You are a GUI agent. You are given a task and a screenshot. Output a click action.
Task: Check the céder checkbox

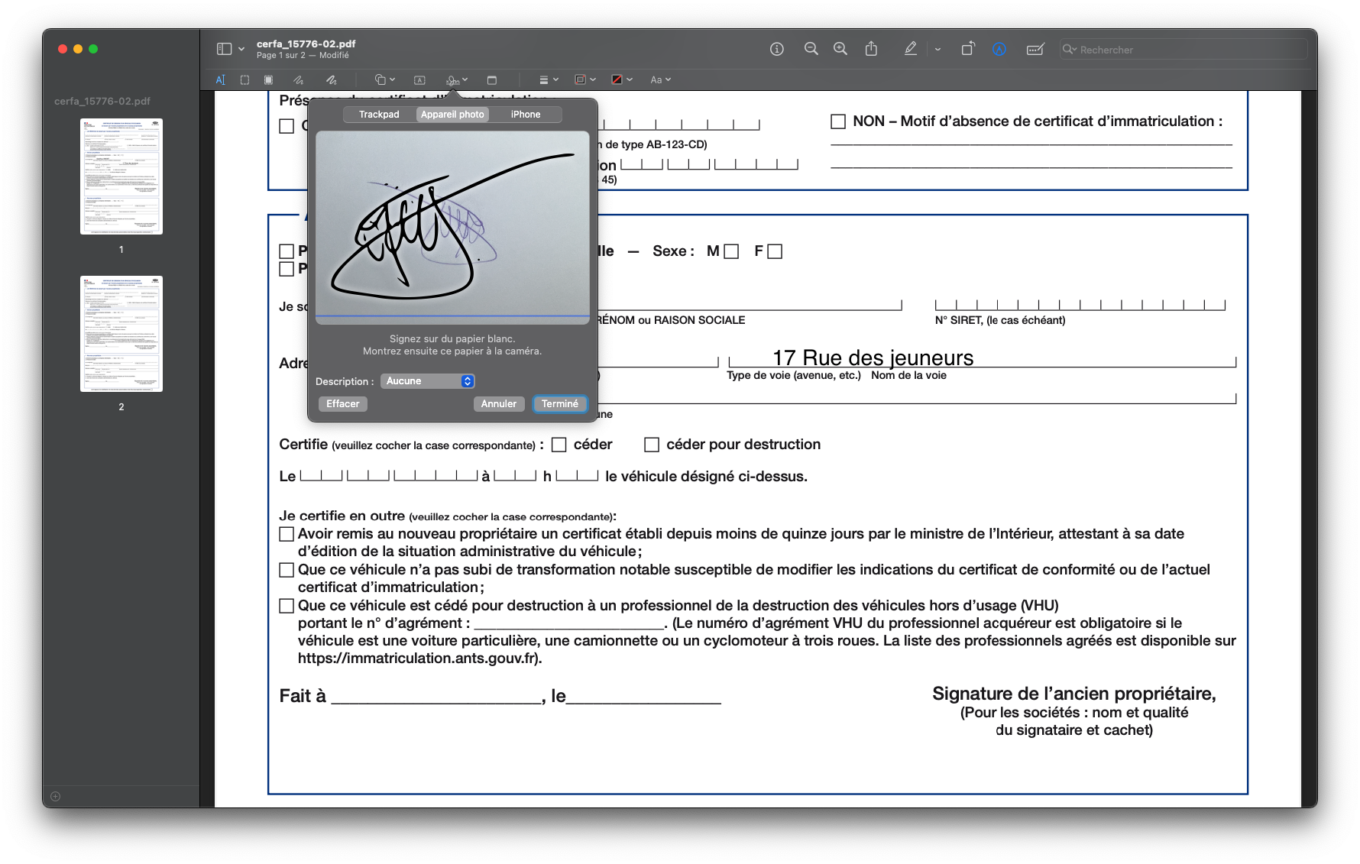tap(559, 445)
